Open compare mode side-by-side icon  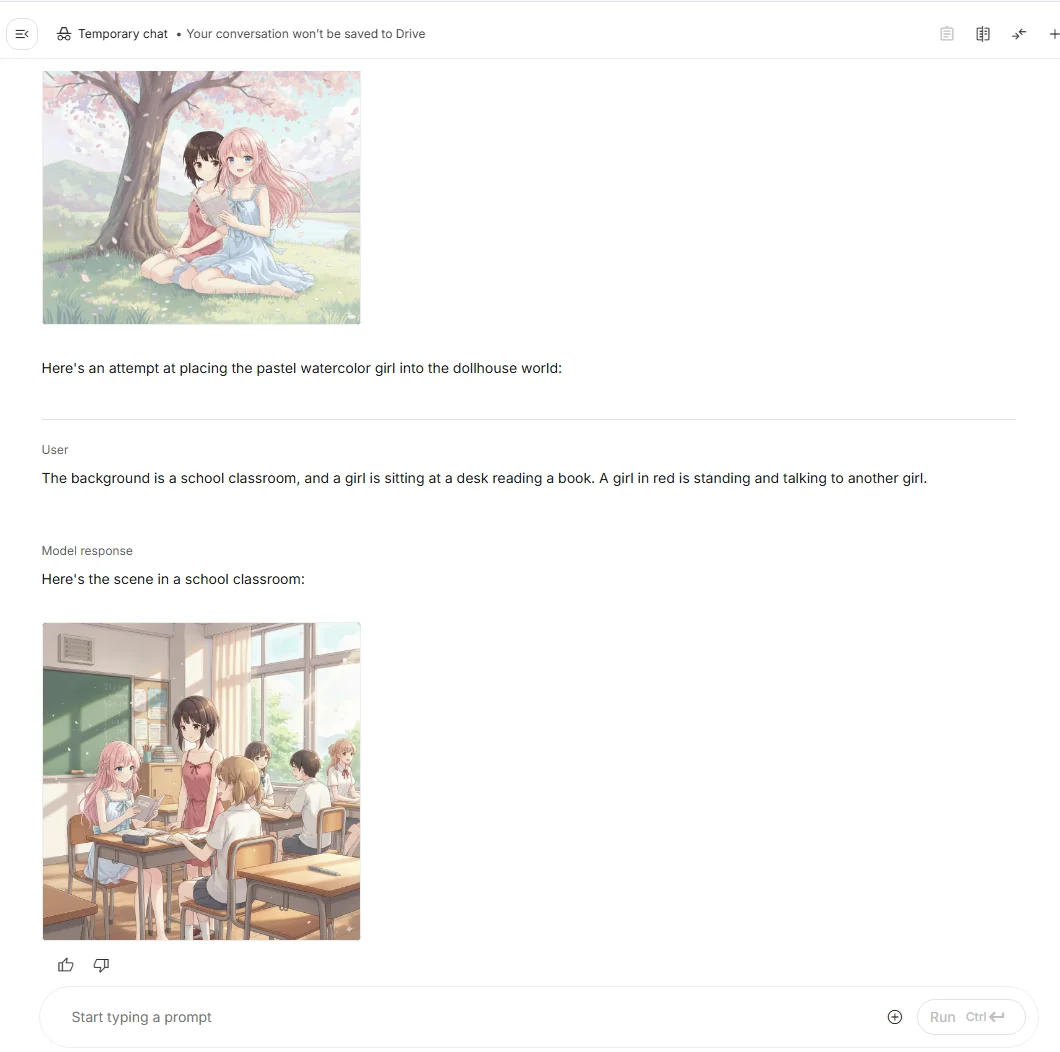point(983,34)
